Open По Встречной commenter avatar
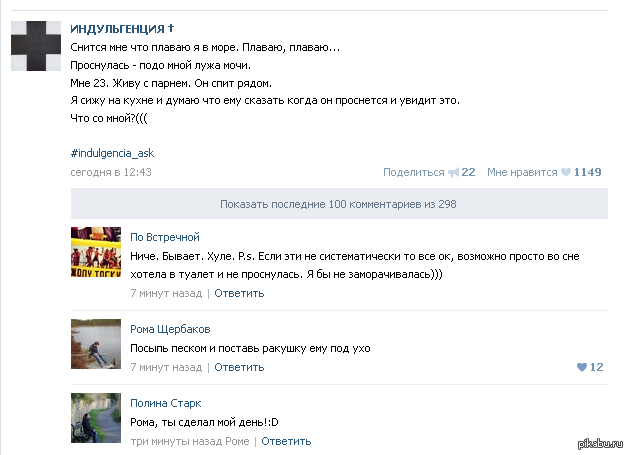The image size is (628, 455). pos(96,252)
